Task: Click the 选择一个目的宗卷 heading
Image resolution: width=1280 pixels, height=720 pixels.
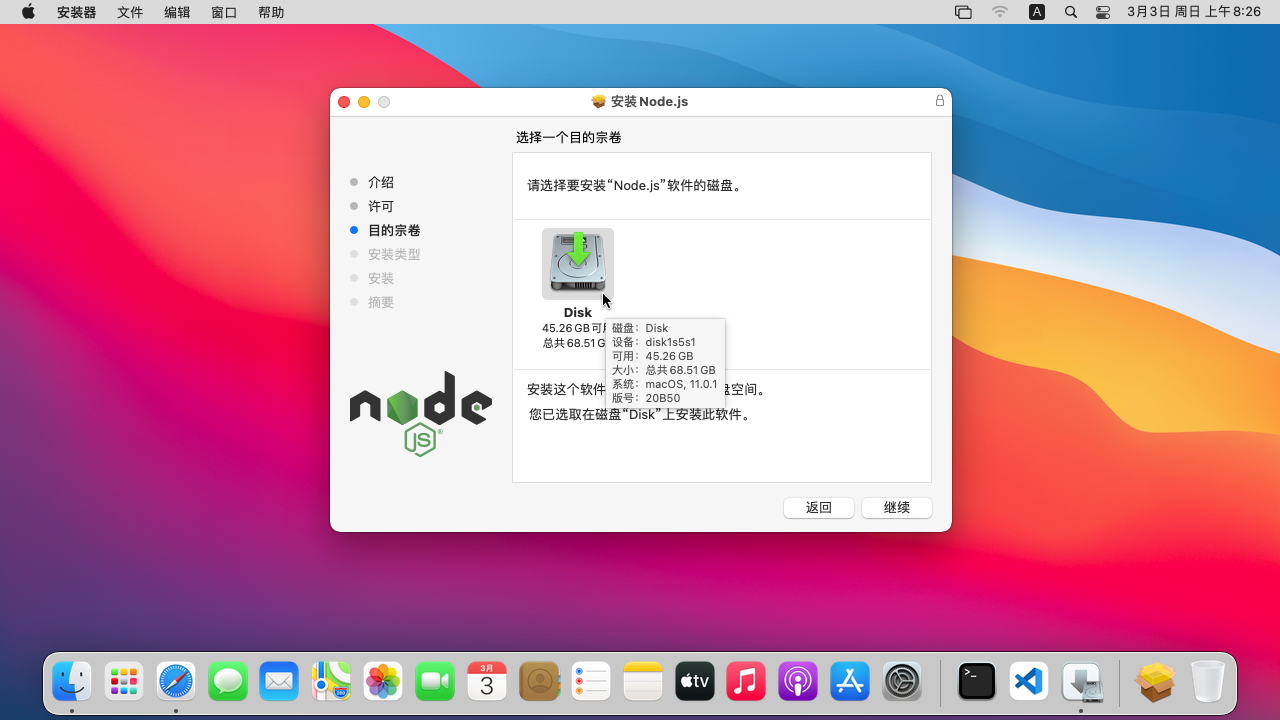Action: [x=569, y=137]
